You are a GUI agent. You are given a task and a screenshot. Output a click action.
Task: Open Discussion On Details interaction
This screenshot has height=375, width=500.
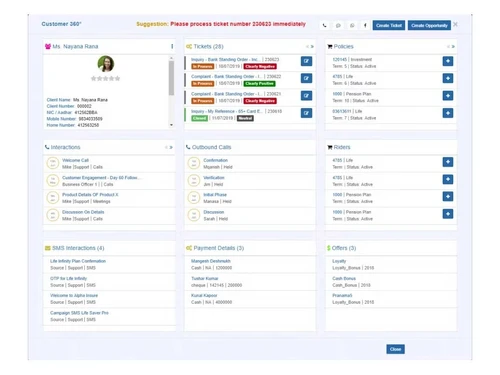(83, 212)
